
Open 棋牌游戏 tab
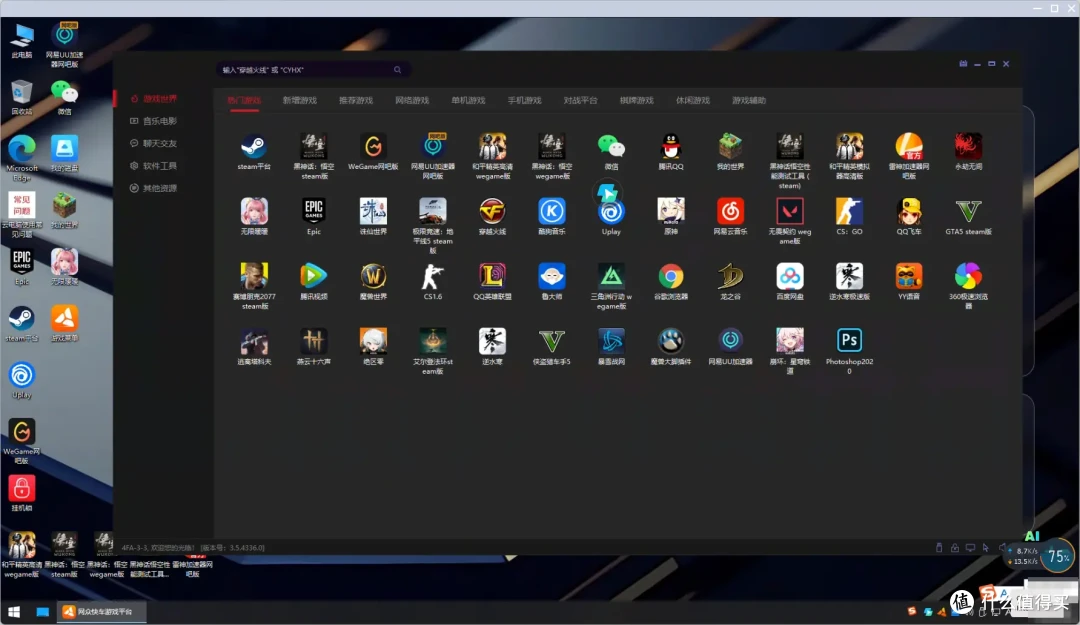coord(636,101)
